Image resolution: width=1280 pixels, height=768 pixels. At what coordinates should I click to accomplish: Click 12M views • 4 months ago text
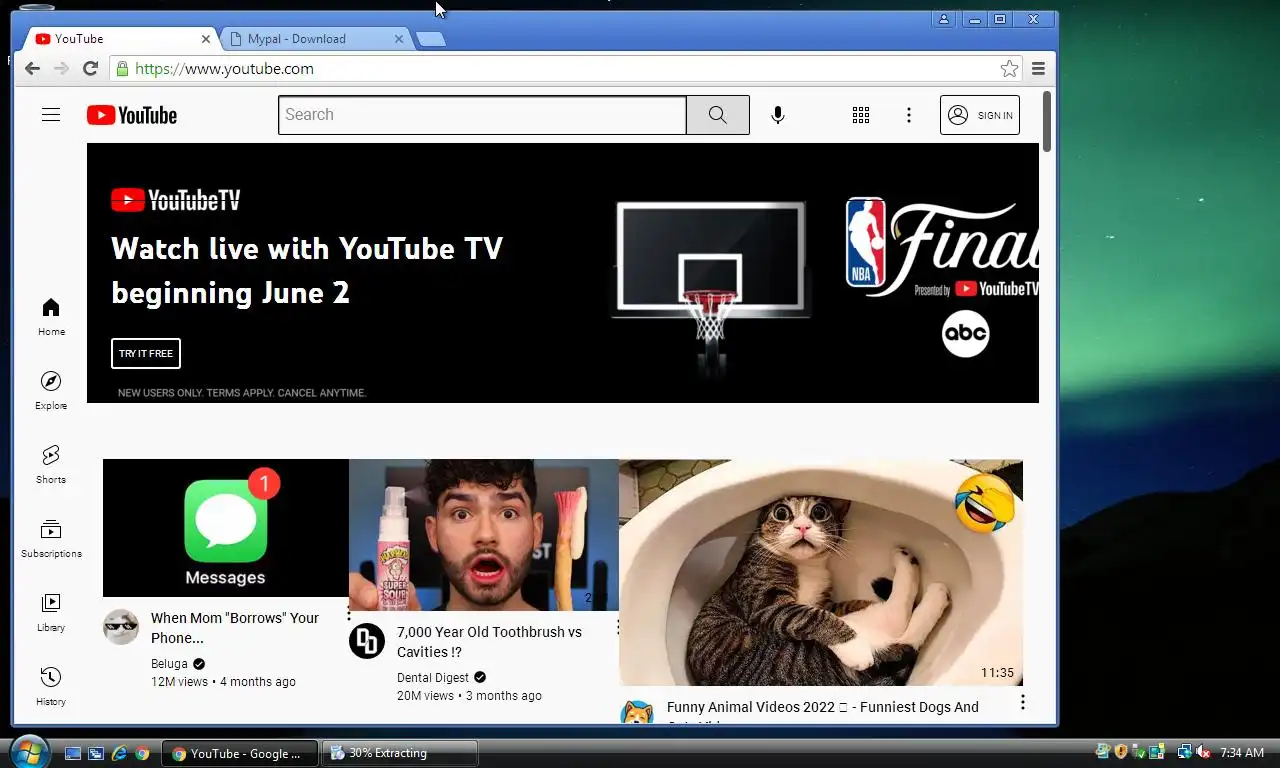click(x=223, y=682)
